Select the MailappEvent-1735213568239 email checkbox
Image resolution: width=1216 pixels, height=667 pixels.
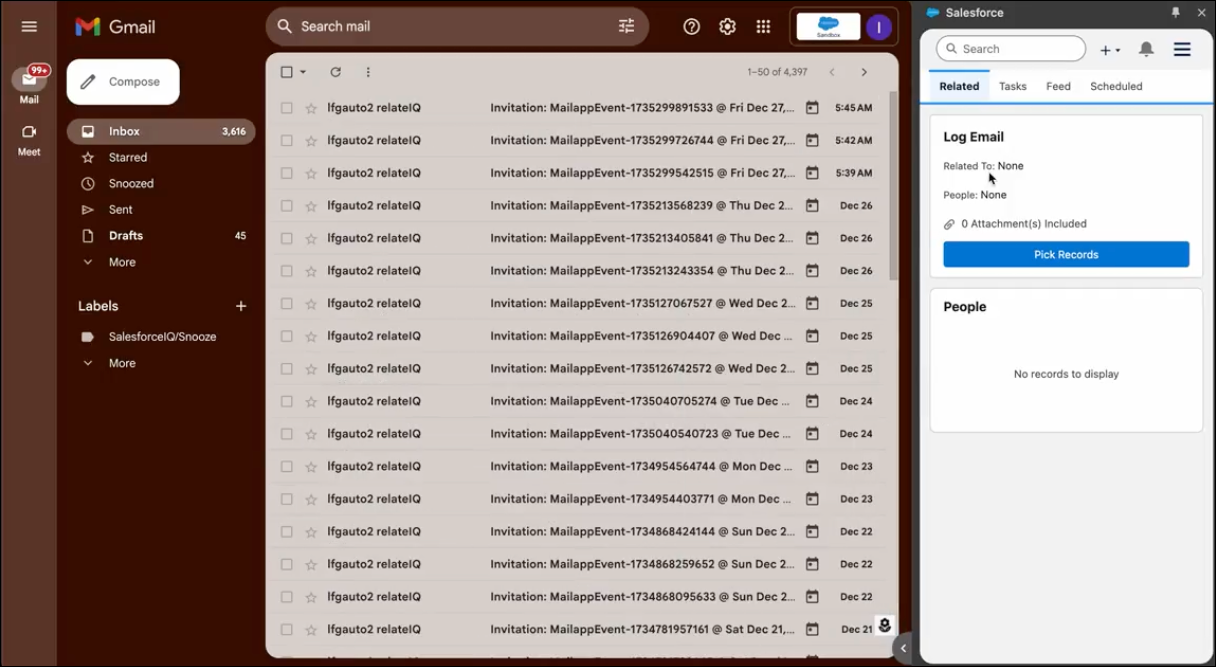(287, 206)
